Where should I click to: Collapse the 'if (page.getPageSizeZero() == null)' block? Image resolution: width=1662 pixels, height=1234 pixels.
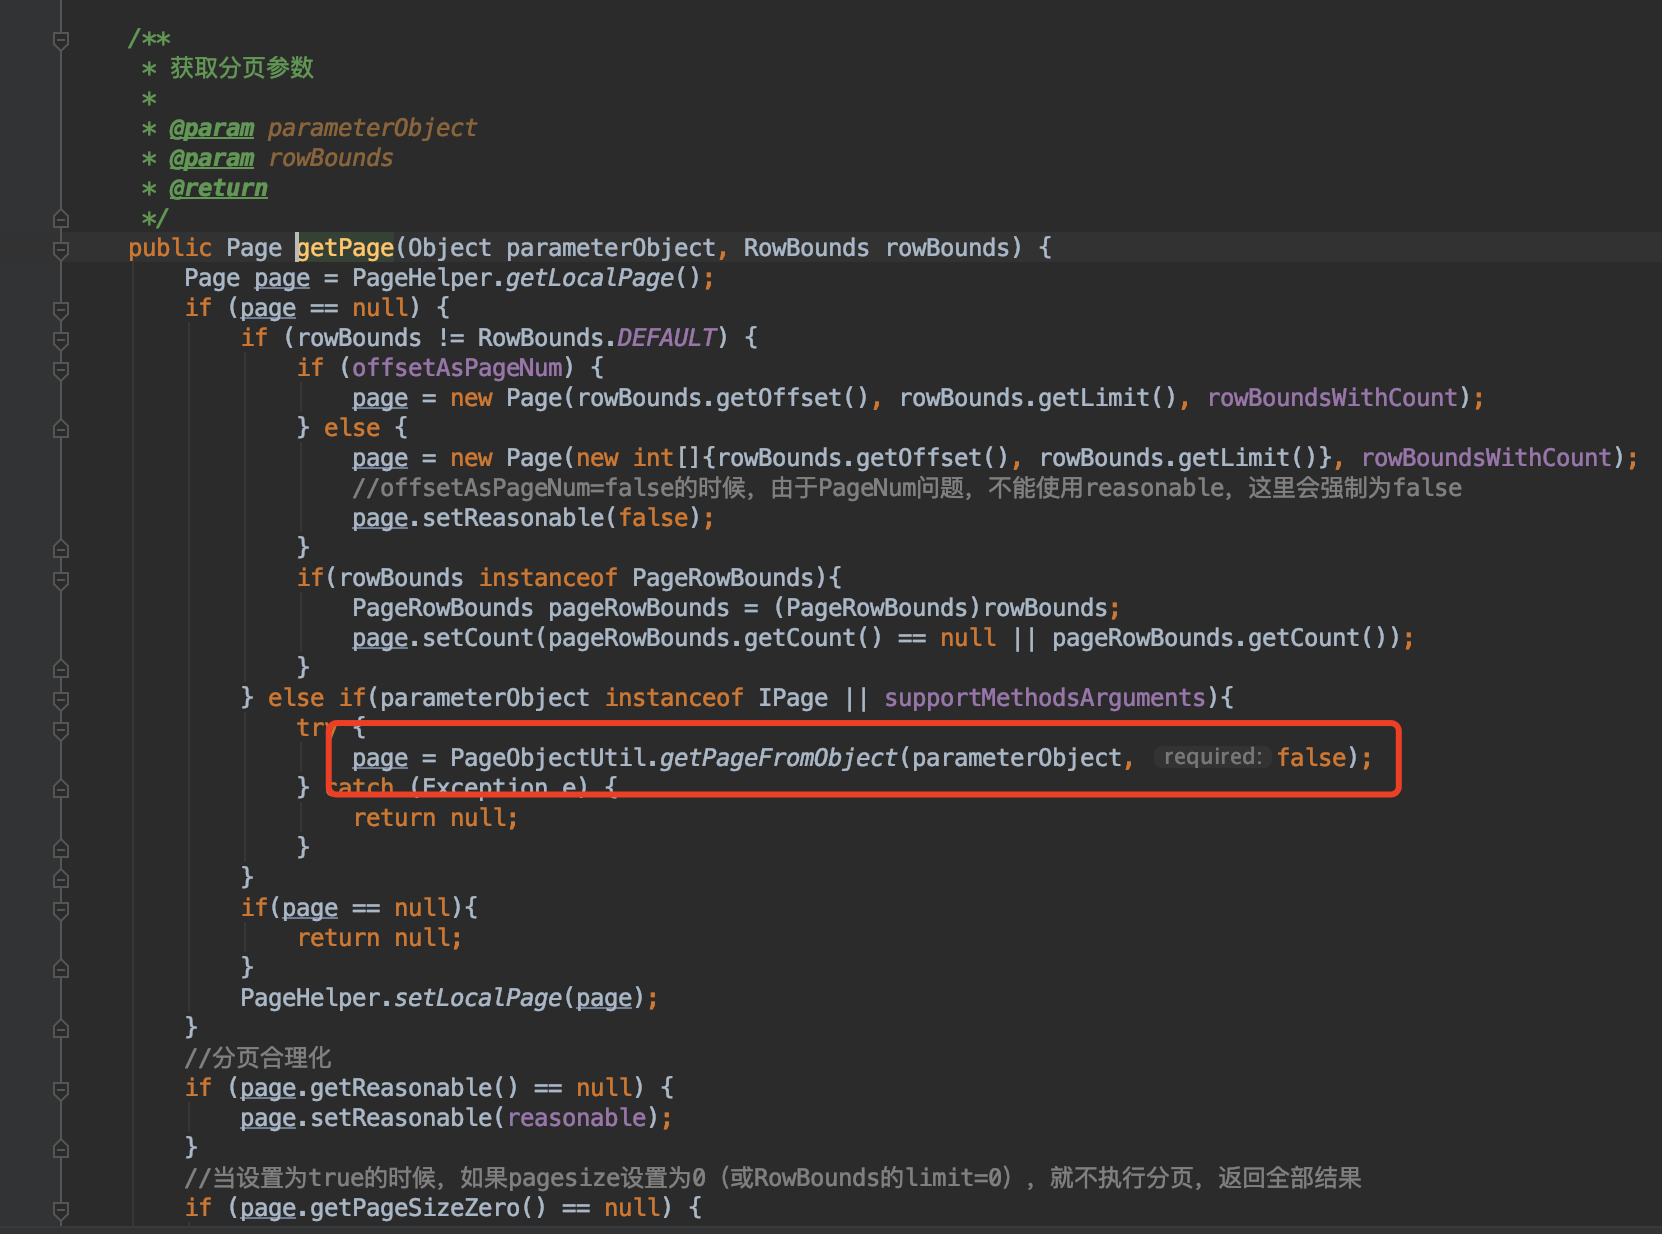tap(61, 1209)
